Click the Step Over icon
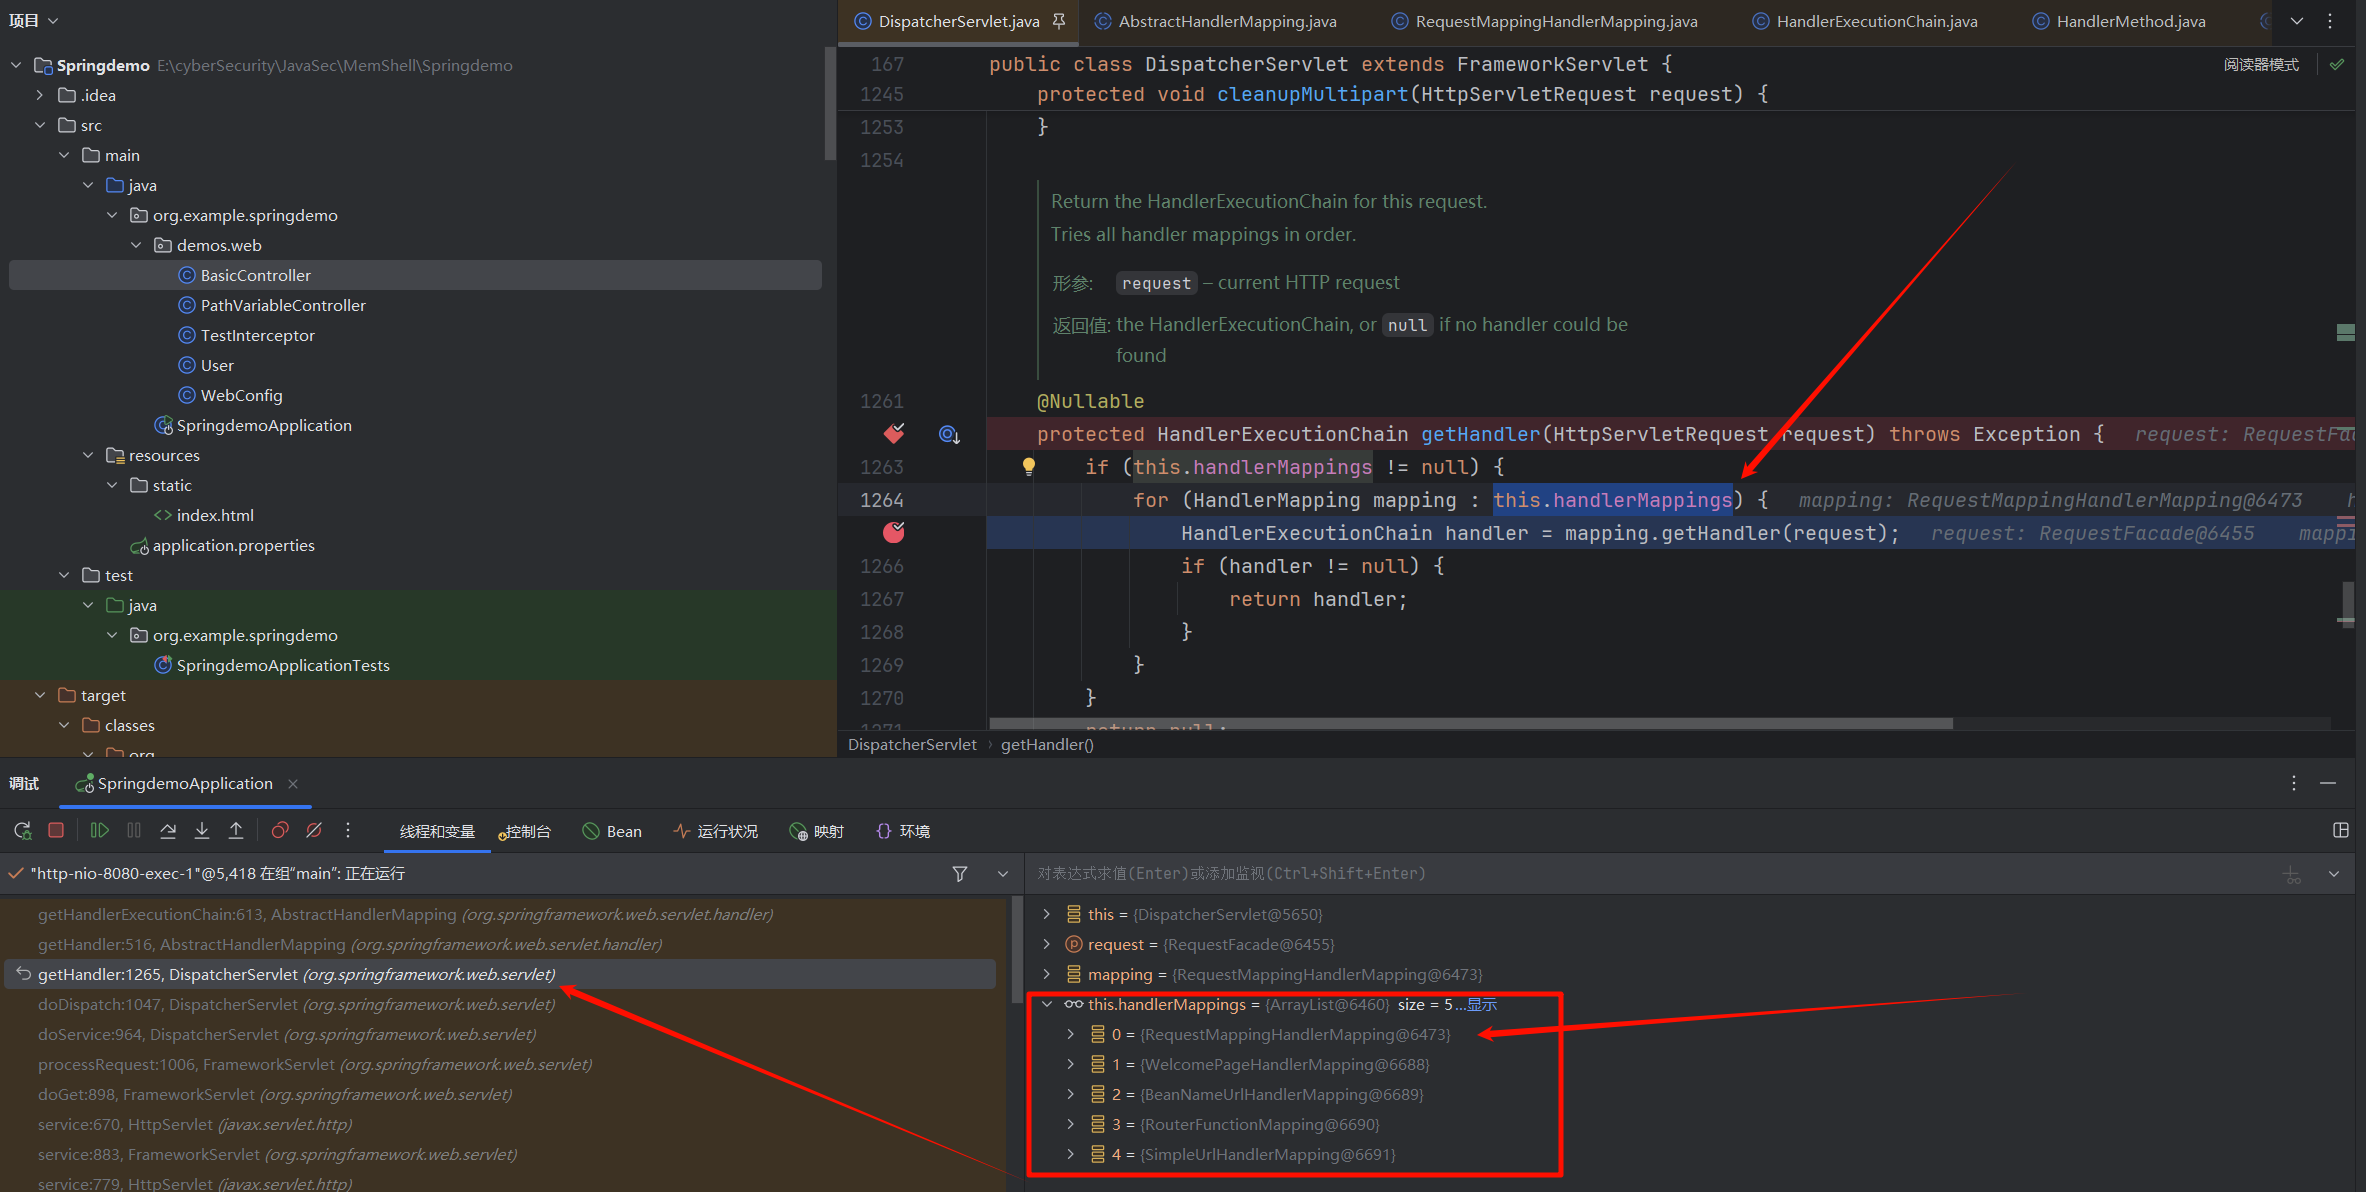This screenshot has height=1192, width=2366. pos(168,830)
